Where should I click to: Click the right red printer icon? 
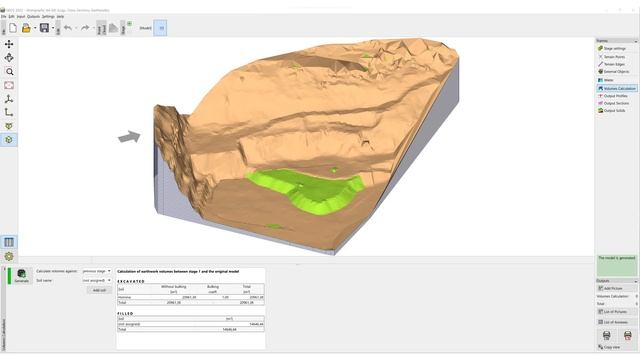tap(628, 336)
